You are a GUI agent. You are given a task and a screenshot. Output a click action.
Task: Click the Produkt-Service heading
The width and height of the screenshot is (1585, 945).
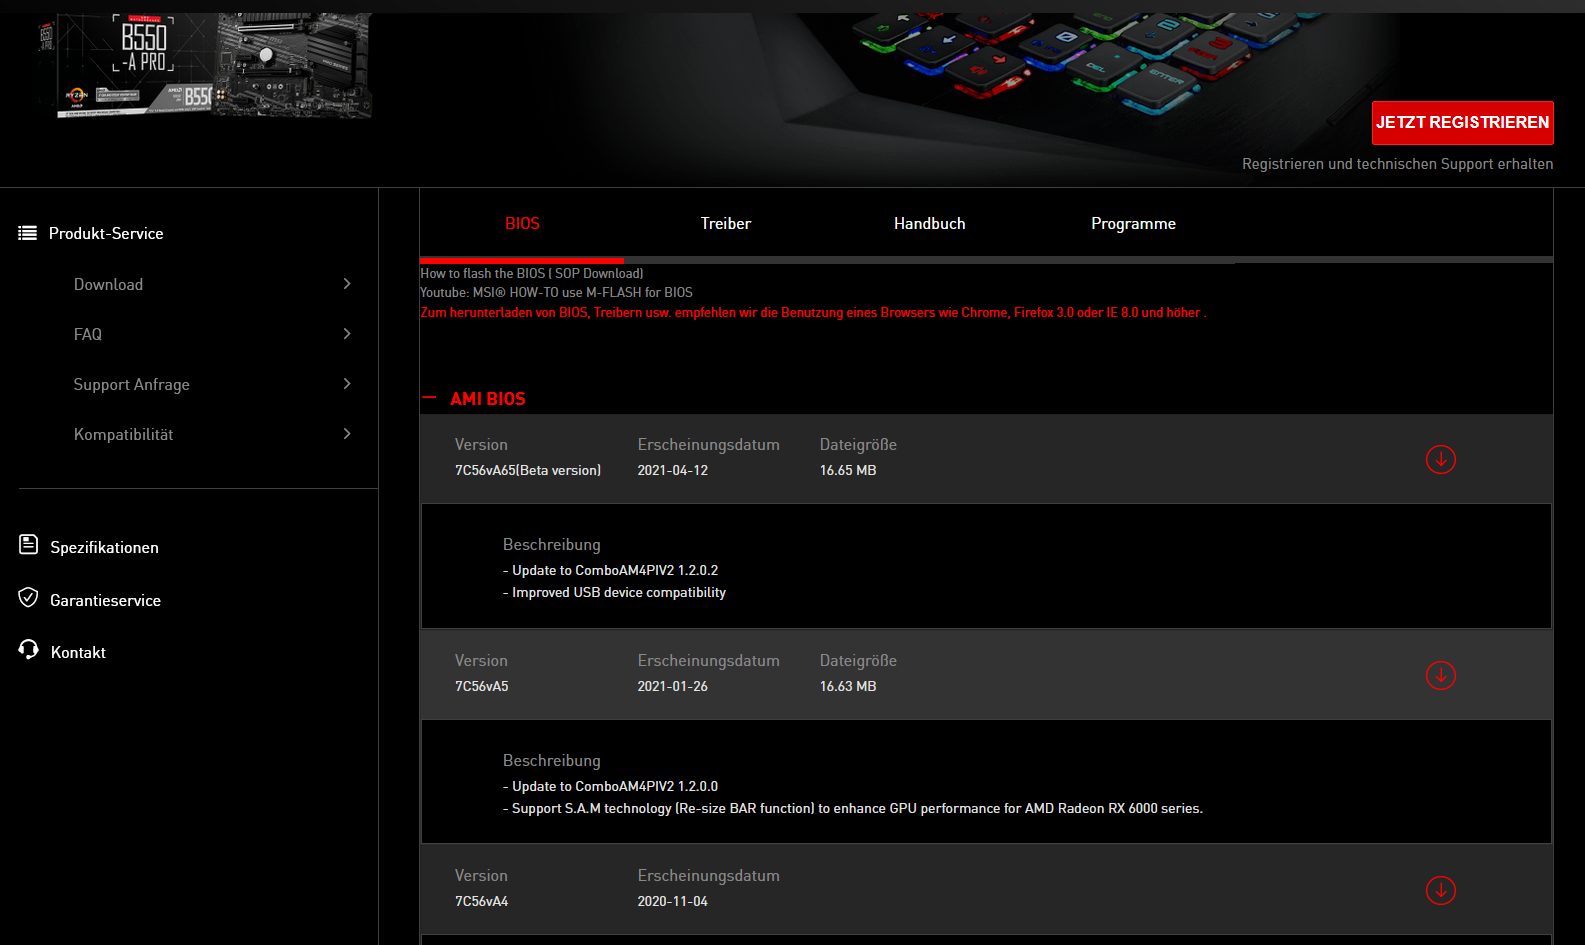coord(106,233)
